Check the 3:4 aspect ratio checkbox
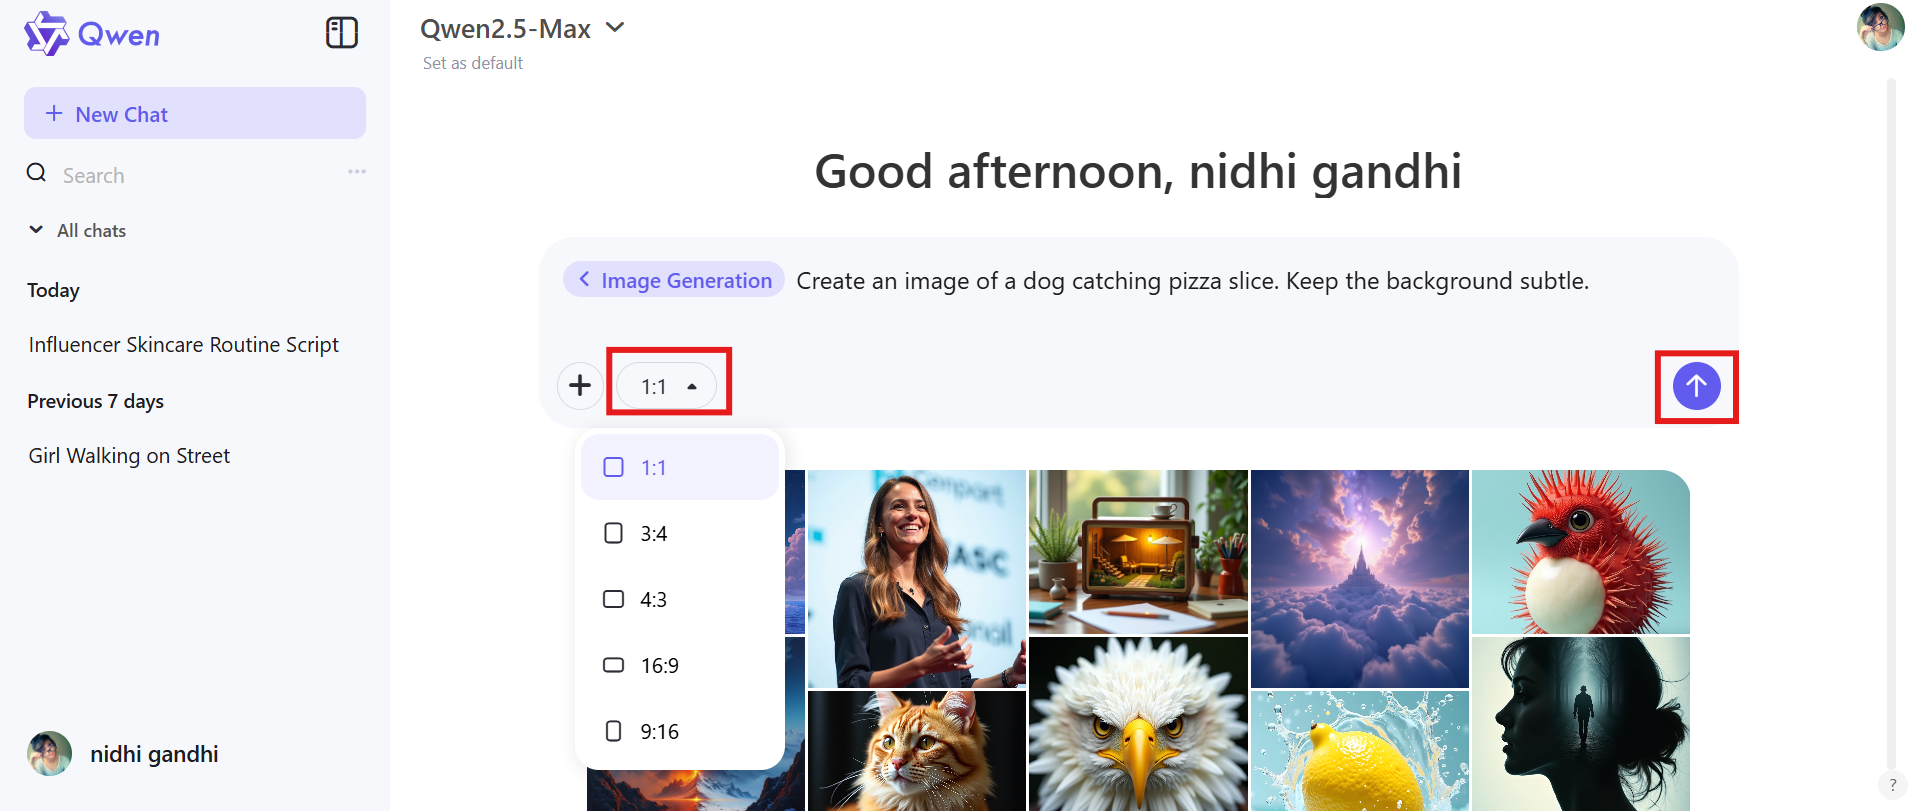 pos(613,533)
